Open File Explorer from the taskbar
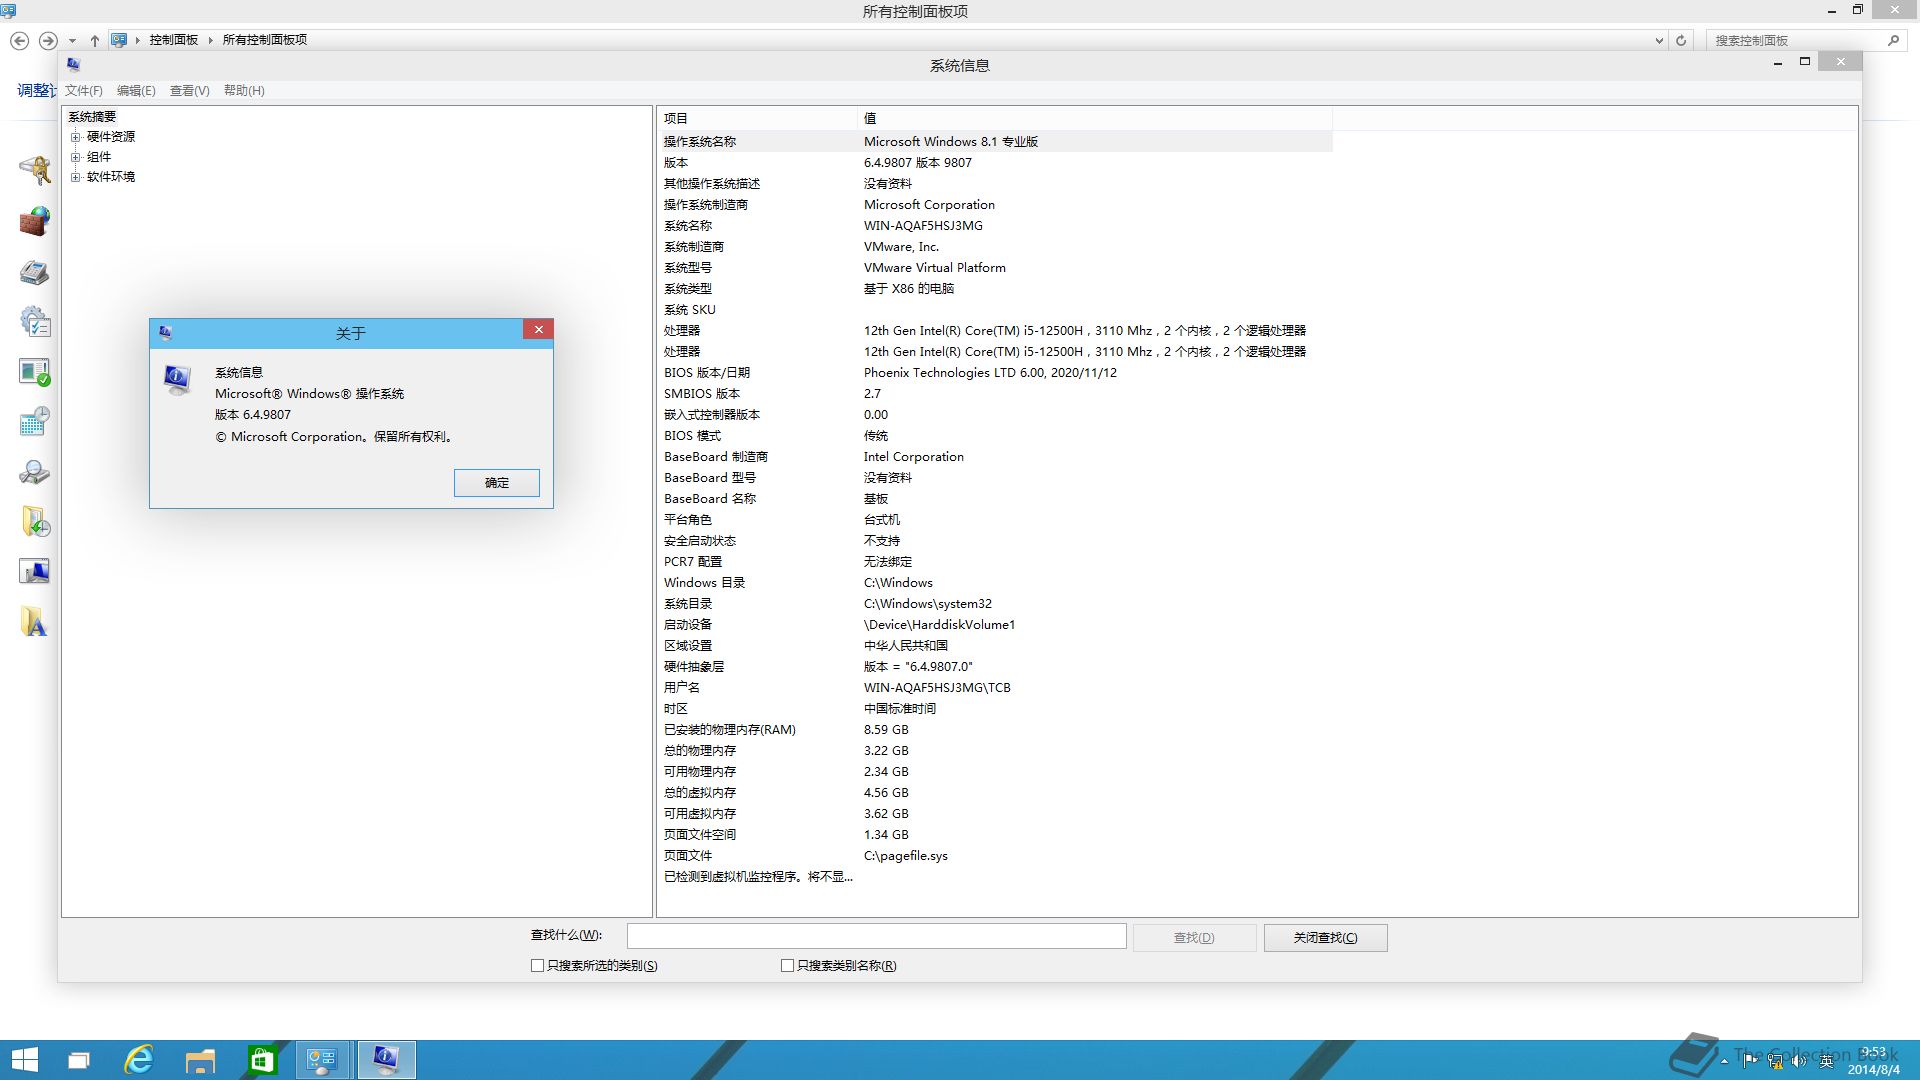 click(x=200, y=1060)
